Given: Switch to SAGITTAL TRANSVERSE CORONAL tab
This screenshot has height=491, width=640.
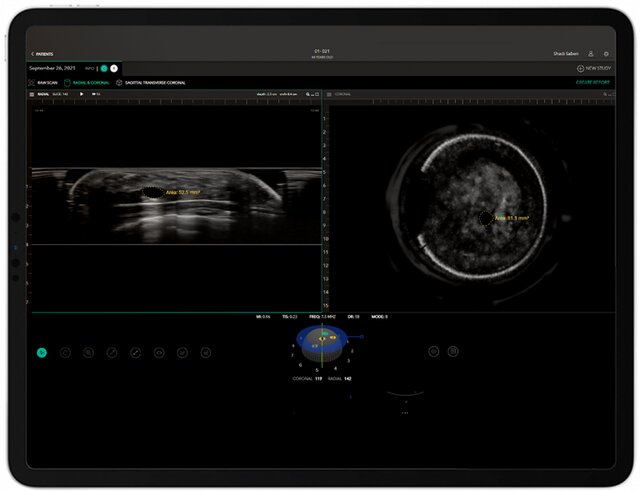Looking at the screenshot, I should pyautogui.click(x=154, y=82).
